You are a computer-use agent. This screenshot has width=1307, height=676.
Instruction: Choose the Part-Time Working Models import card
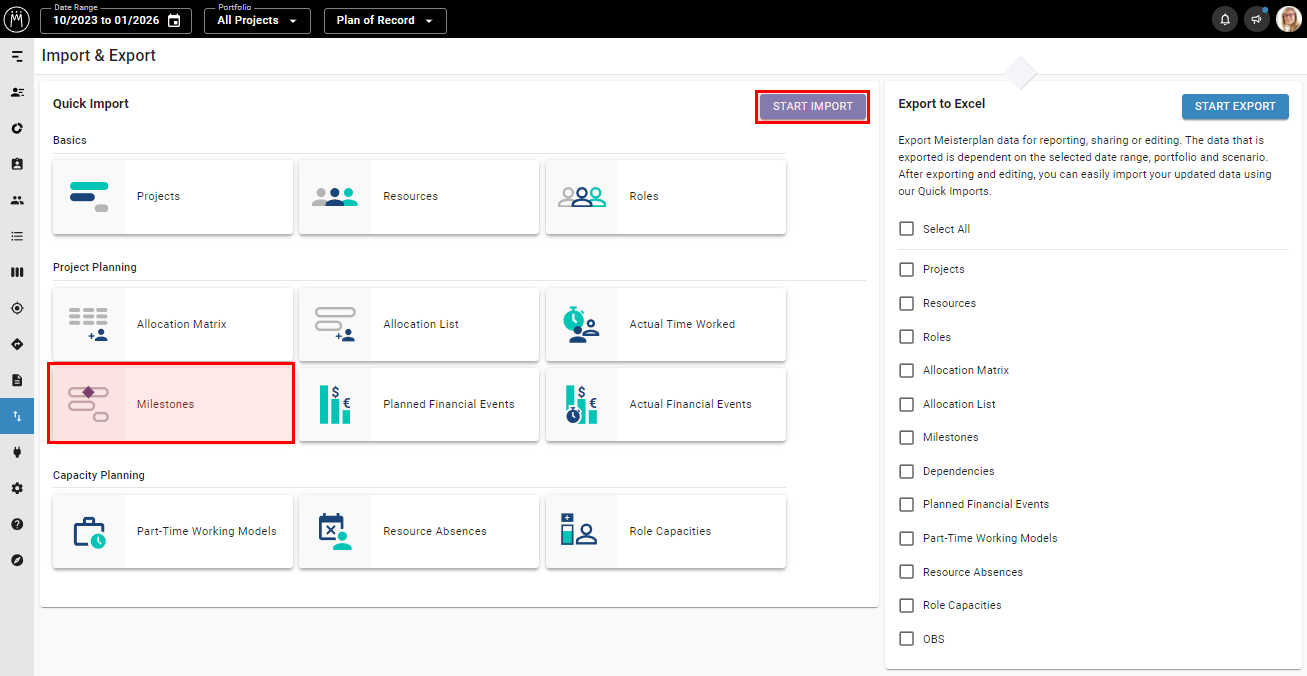point(173,532)
